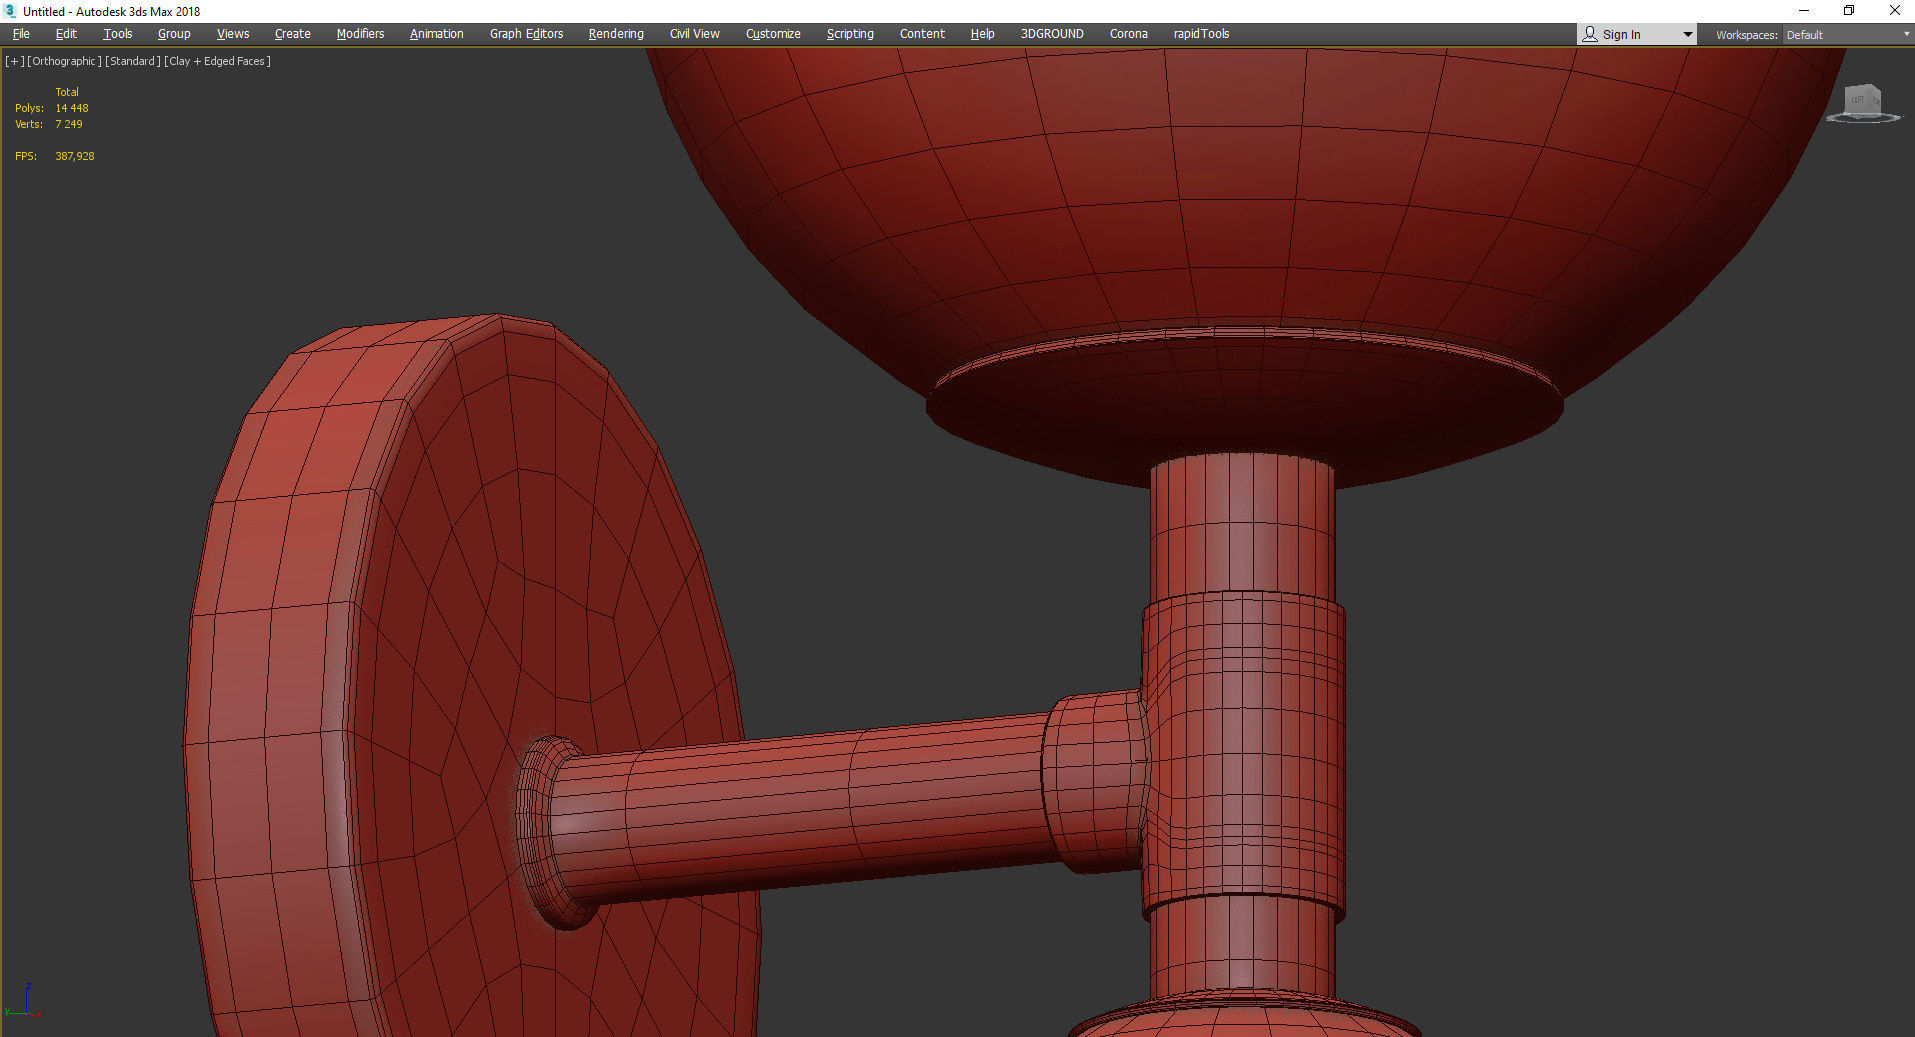Click the FPS value 387,928
This screenshot has width=1915, height=1037.
click(75, 156)
